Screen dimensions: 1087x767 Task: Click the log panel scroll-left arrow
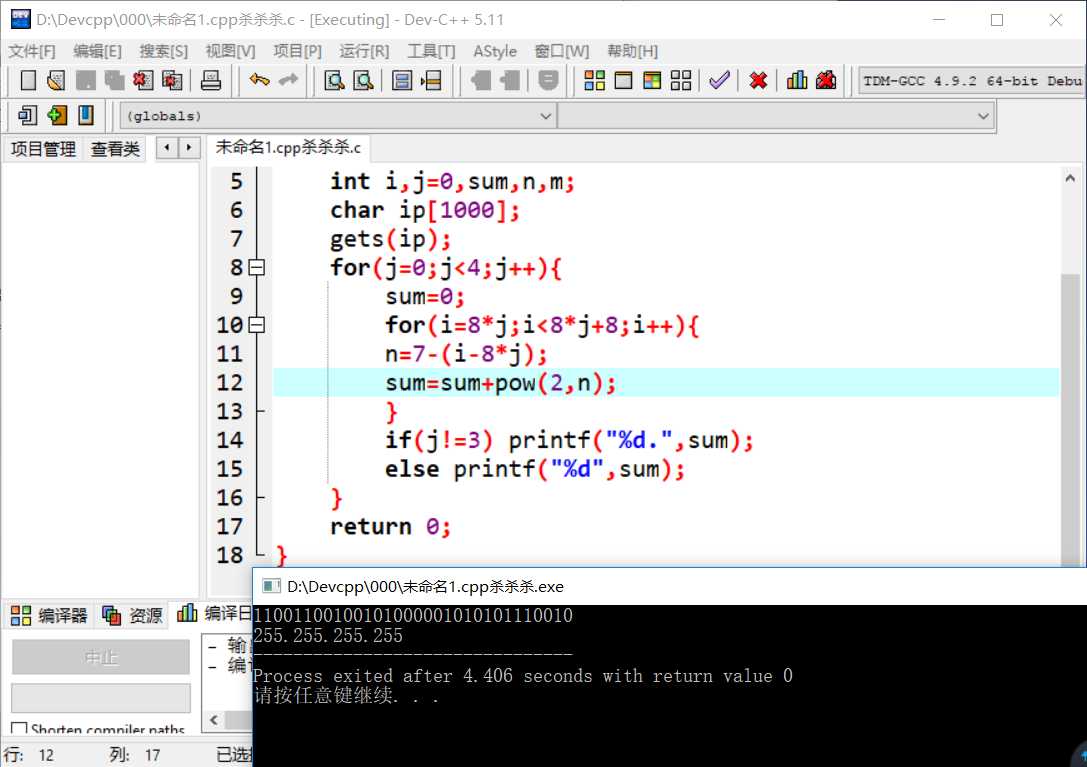point(214,720)
